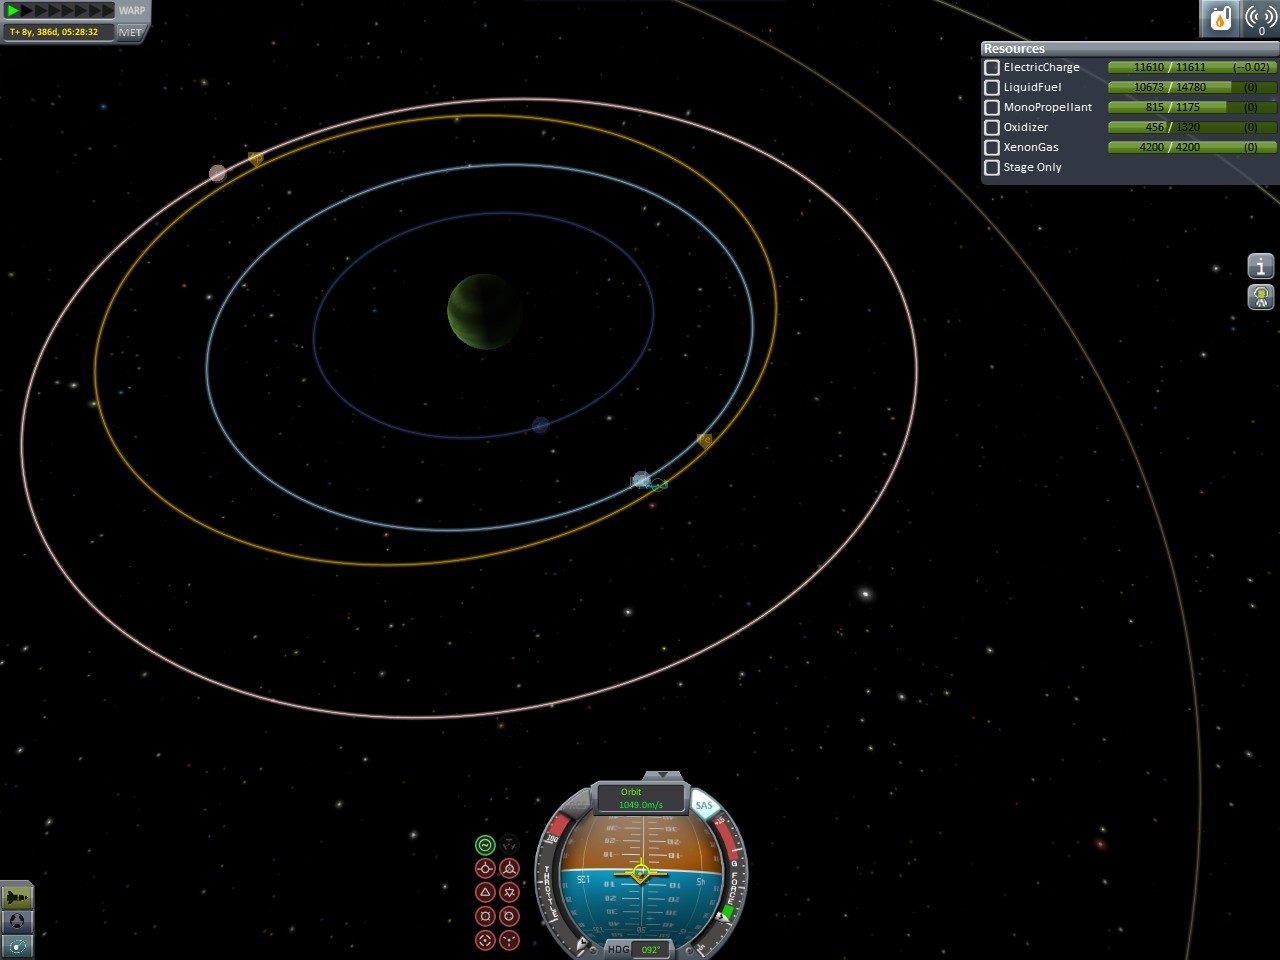Click the yellow marker near the pink moon
The height and width of the screenshot is (960, 1280).
(x=255, y=159)
